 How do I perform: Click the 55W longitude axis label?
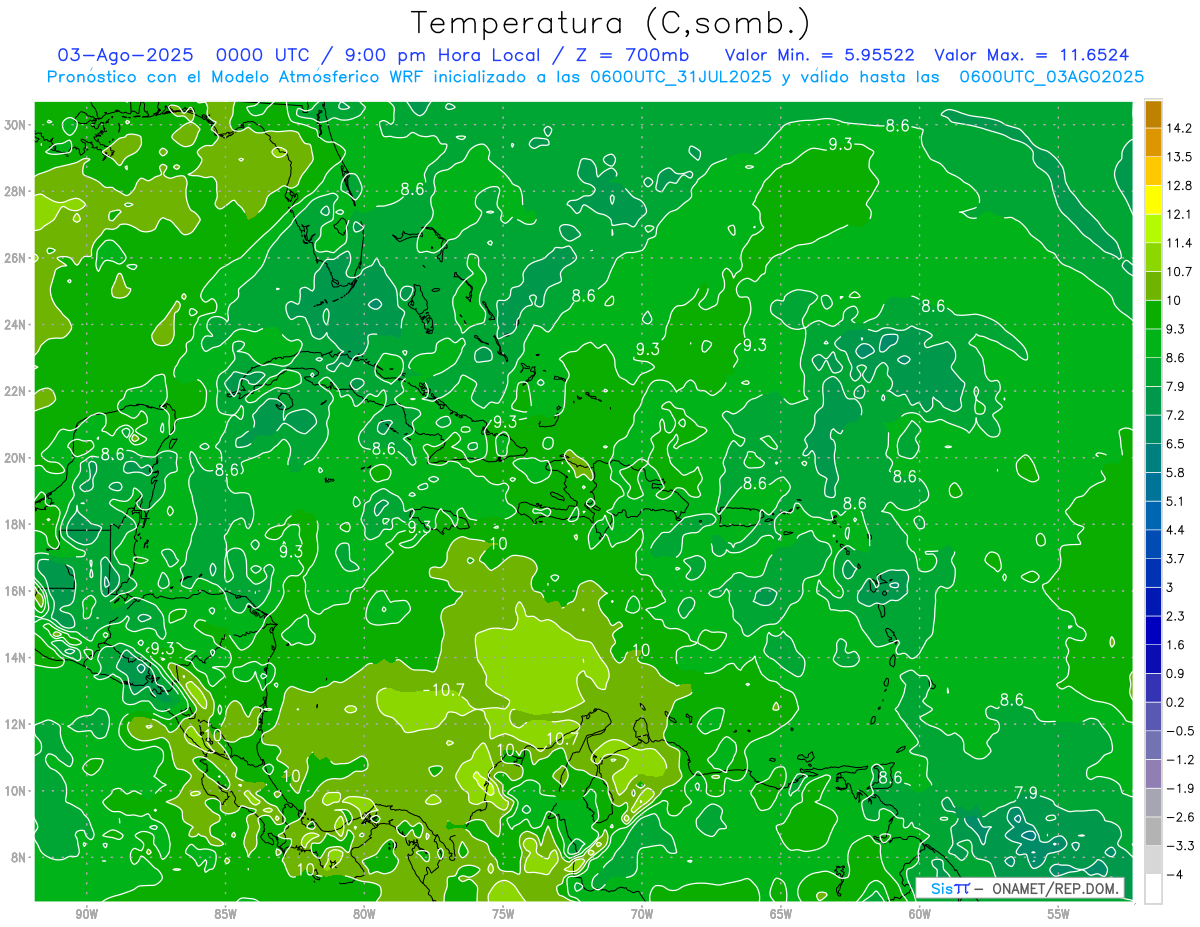click(x=1058, y=914)
